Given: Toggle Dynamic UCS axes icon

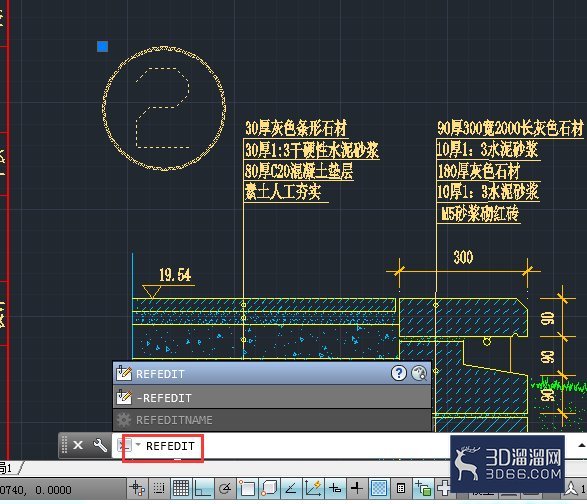Looking at the screenshot, I should (x=313, y=488).
